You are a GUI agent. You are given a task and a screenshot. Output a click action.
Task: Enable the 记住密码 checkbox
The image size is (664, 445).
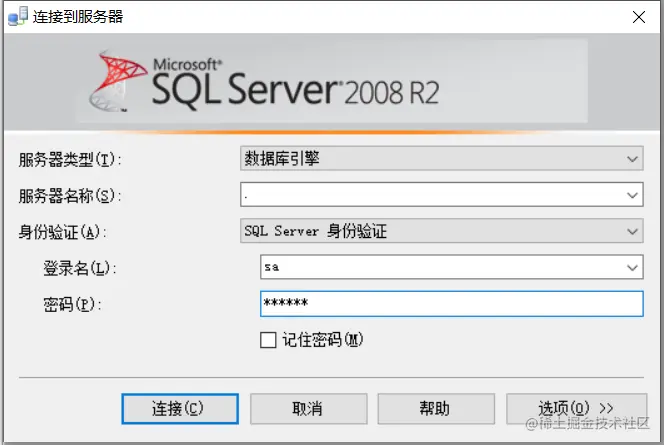click(268, 340)
